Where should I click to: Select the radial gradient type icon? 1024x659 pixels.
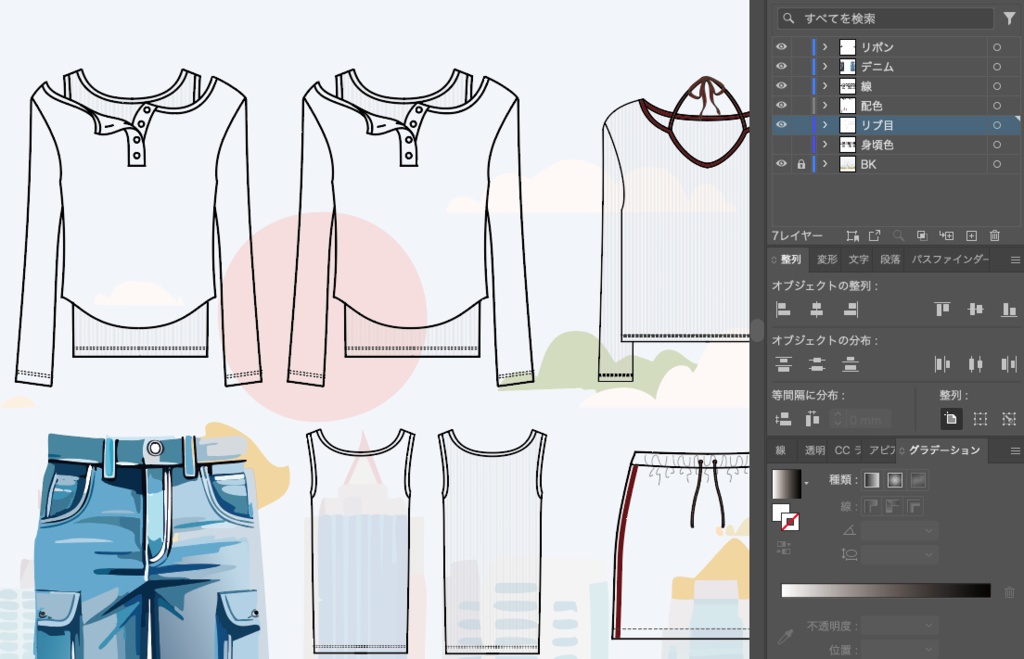point(895,480)
